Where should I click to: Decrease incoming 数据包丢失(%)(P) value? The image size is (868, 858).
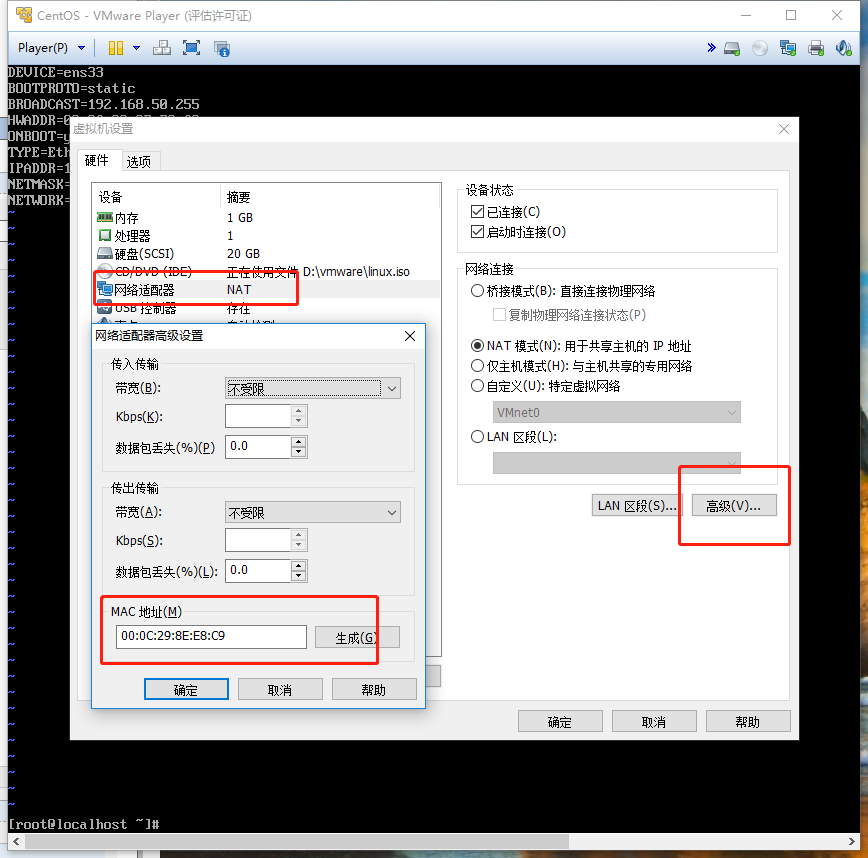[298, 452]
